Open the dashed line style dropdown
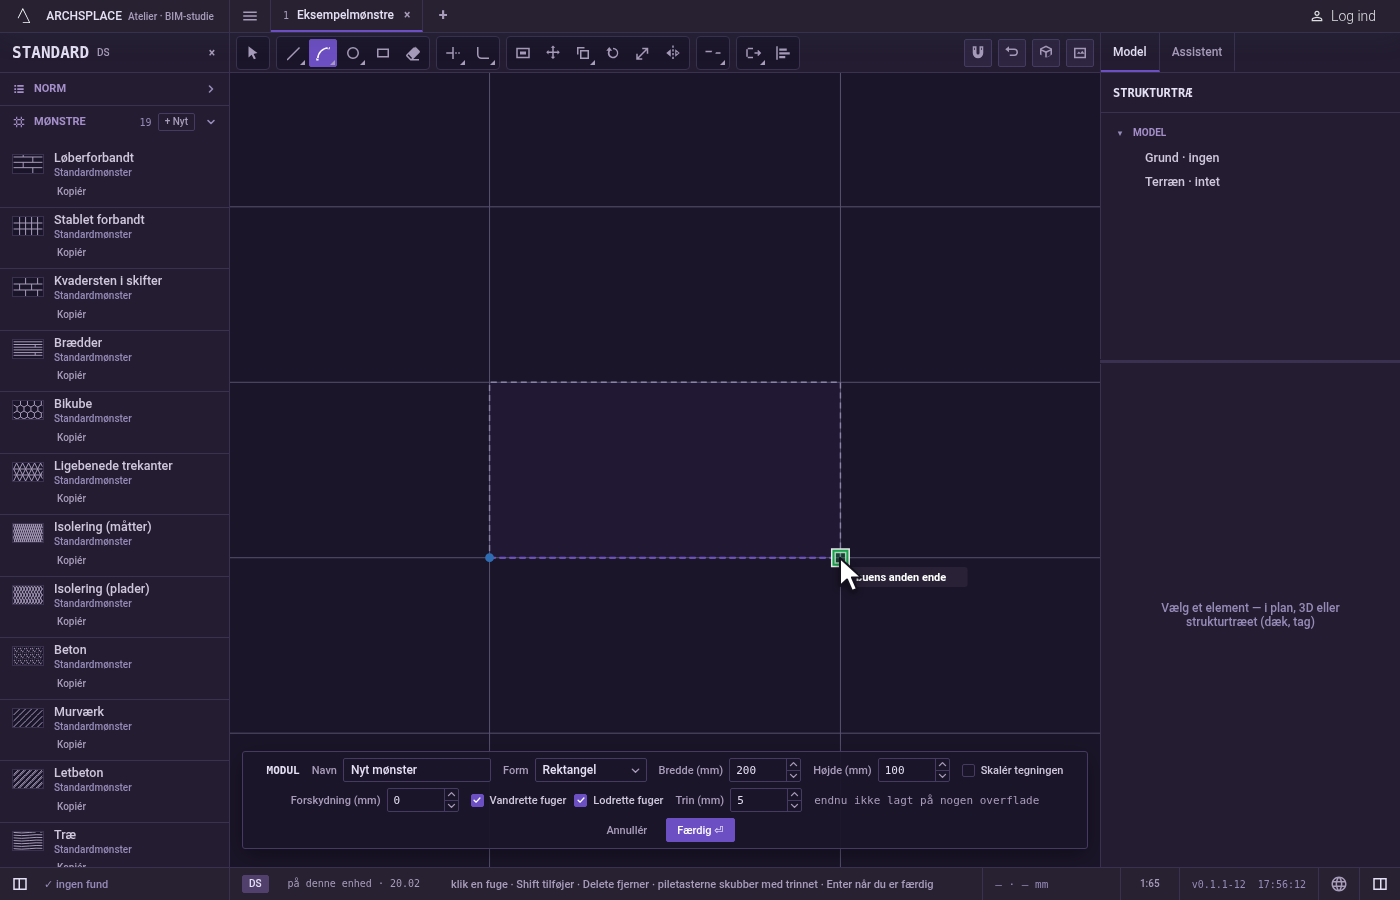Viewport: 1400px width, 900px height. (x=713, y=53)
